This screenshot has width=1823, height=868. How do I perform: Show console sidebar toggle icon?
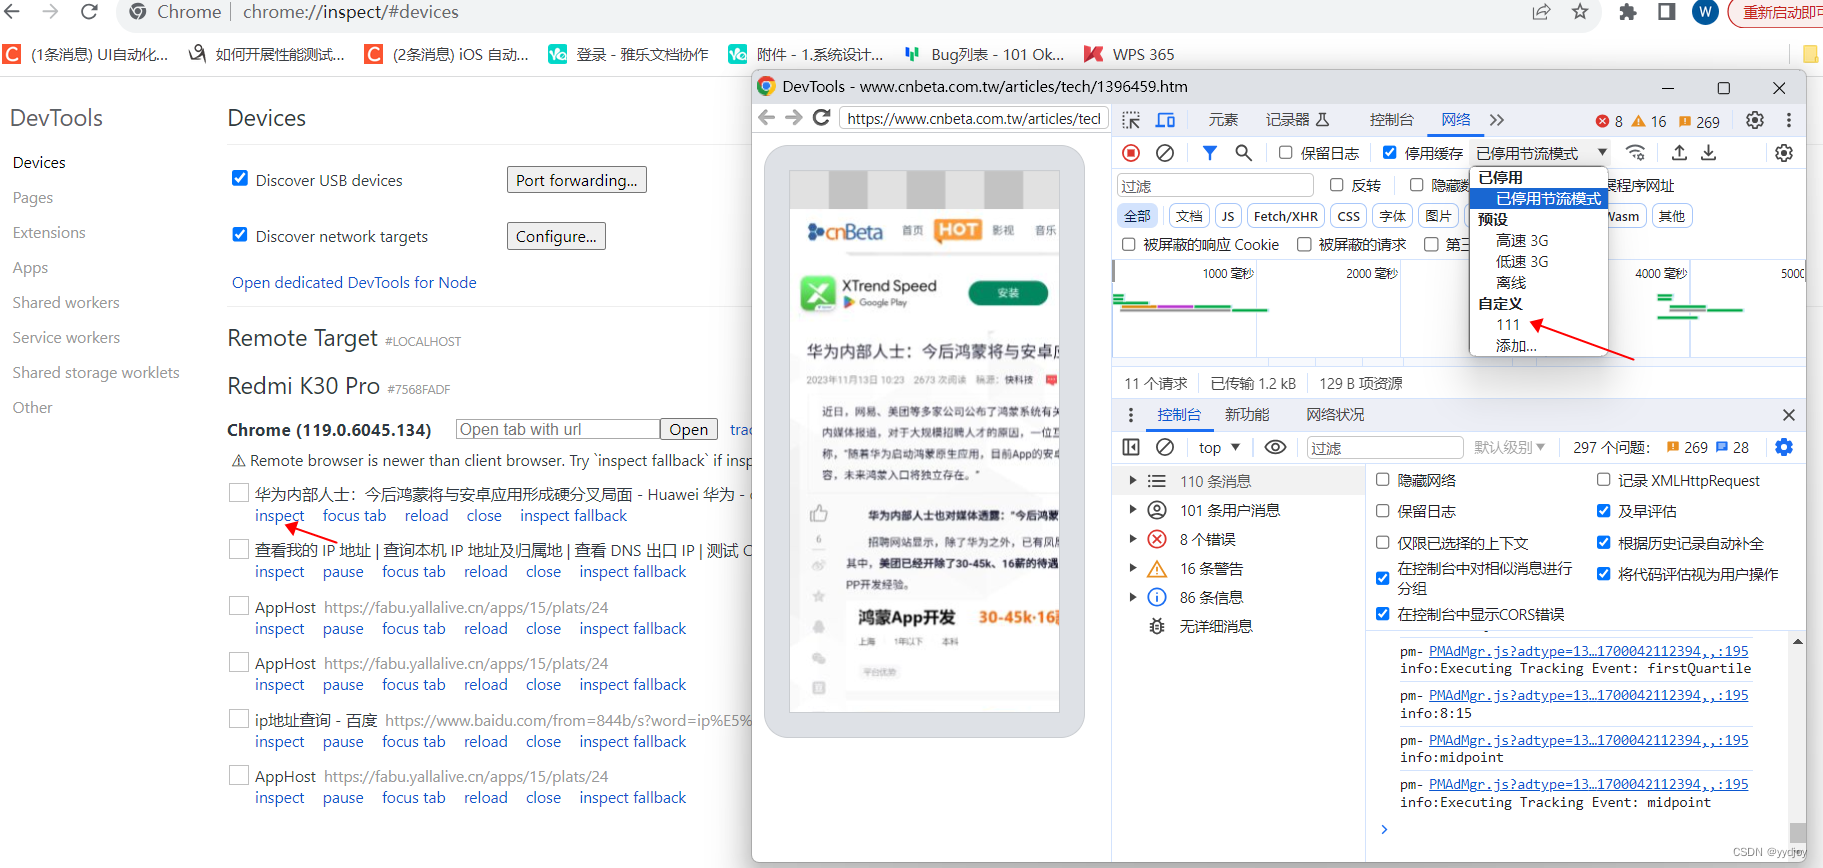[1131, 447]
